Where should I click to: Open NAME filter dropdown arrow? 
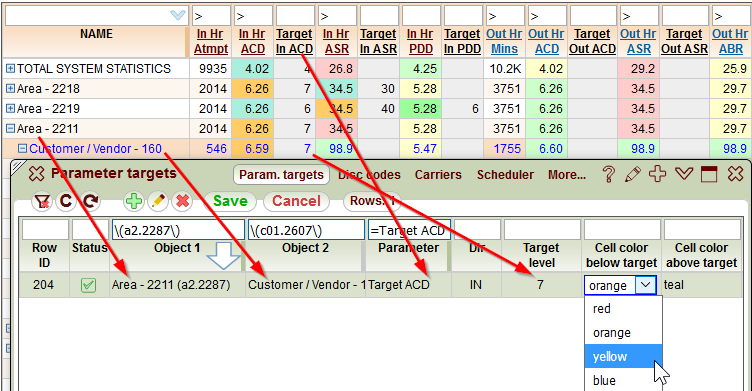178,16
